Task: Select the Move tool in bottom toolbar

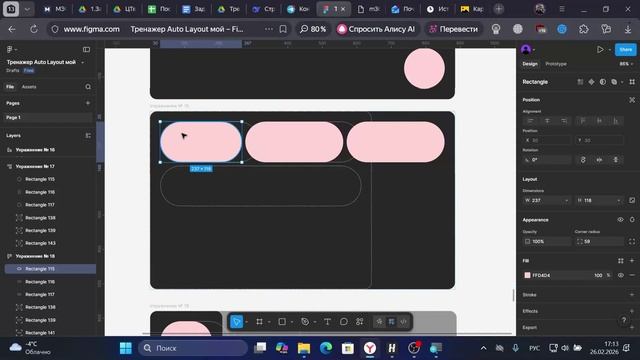Action: pyautogui.click(x=236, y=322)
